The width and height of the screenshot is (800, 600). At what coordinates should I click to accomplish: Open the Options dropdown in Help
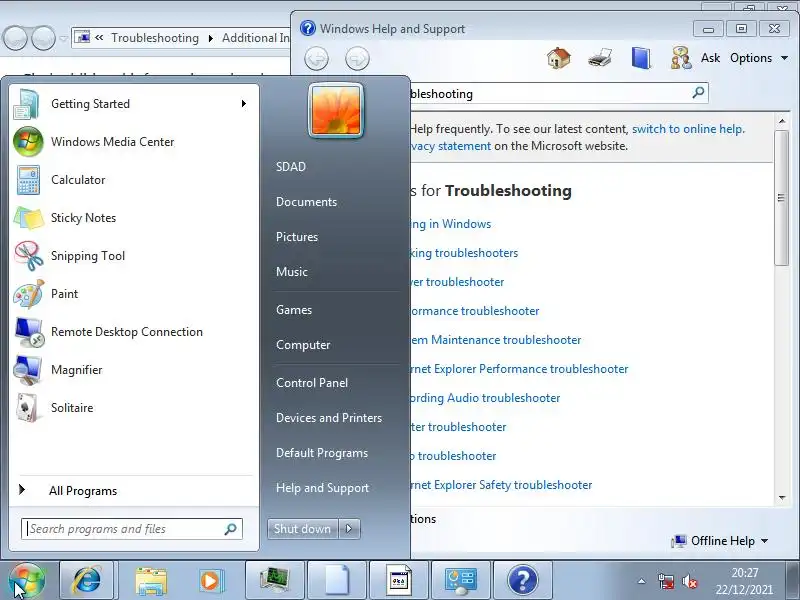tap(759, 58)
